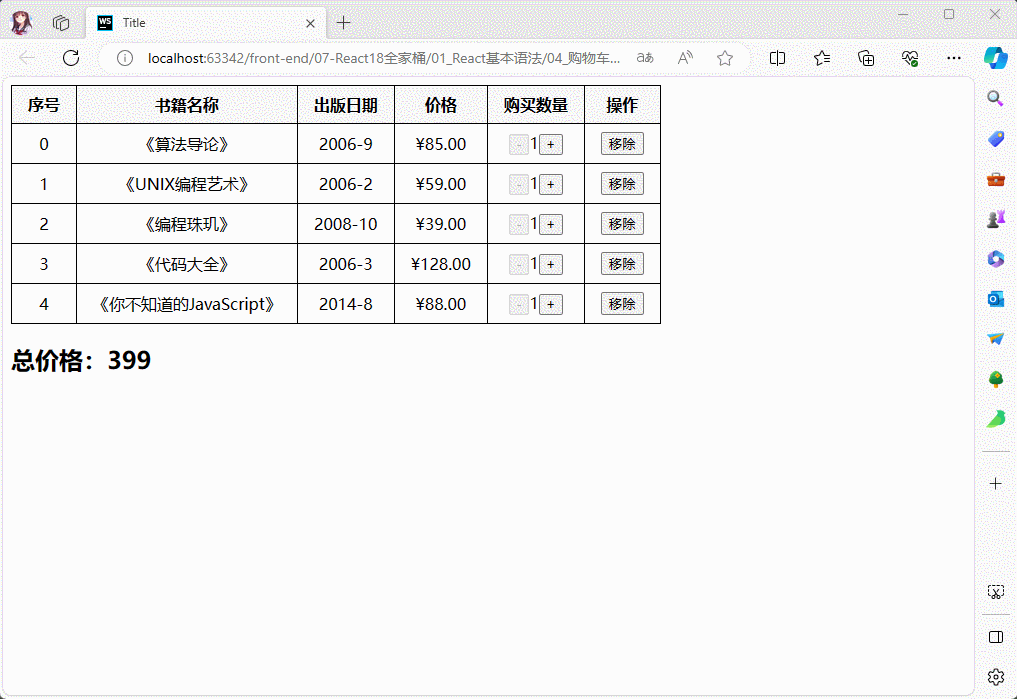Open sidebar settings gear icon

tap(995, 677)
